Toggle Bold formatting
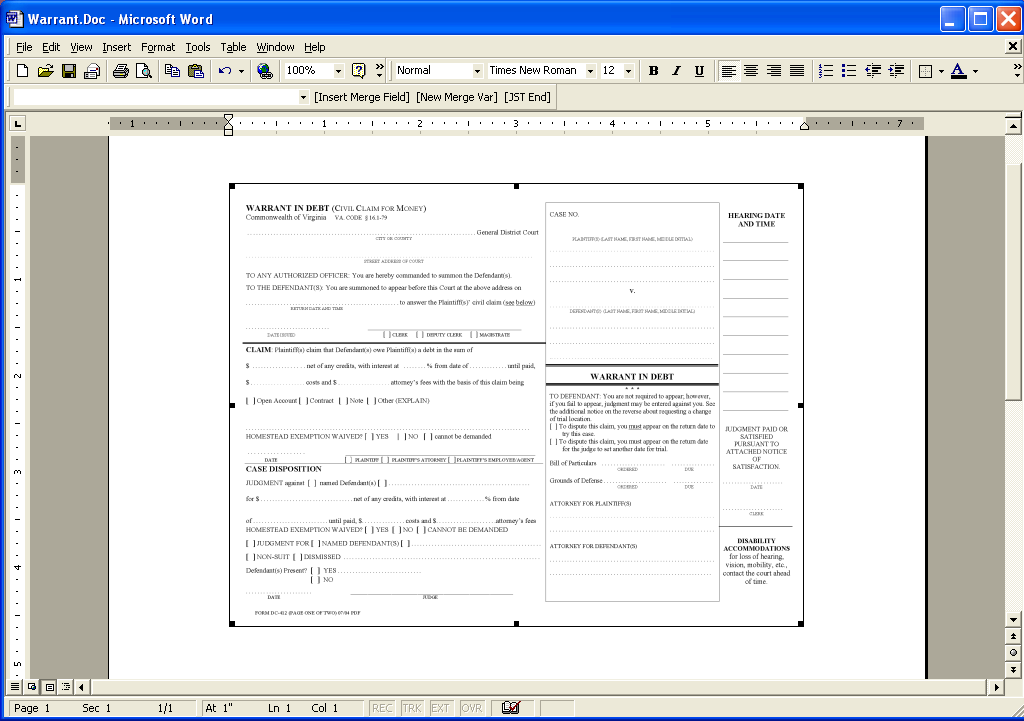The height and width of the screenshot is (721, 1024). click(x=653, y=71)
